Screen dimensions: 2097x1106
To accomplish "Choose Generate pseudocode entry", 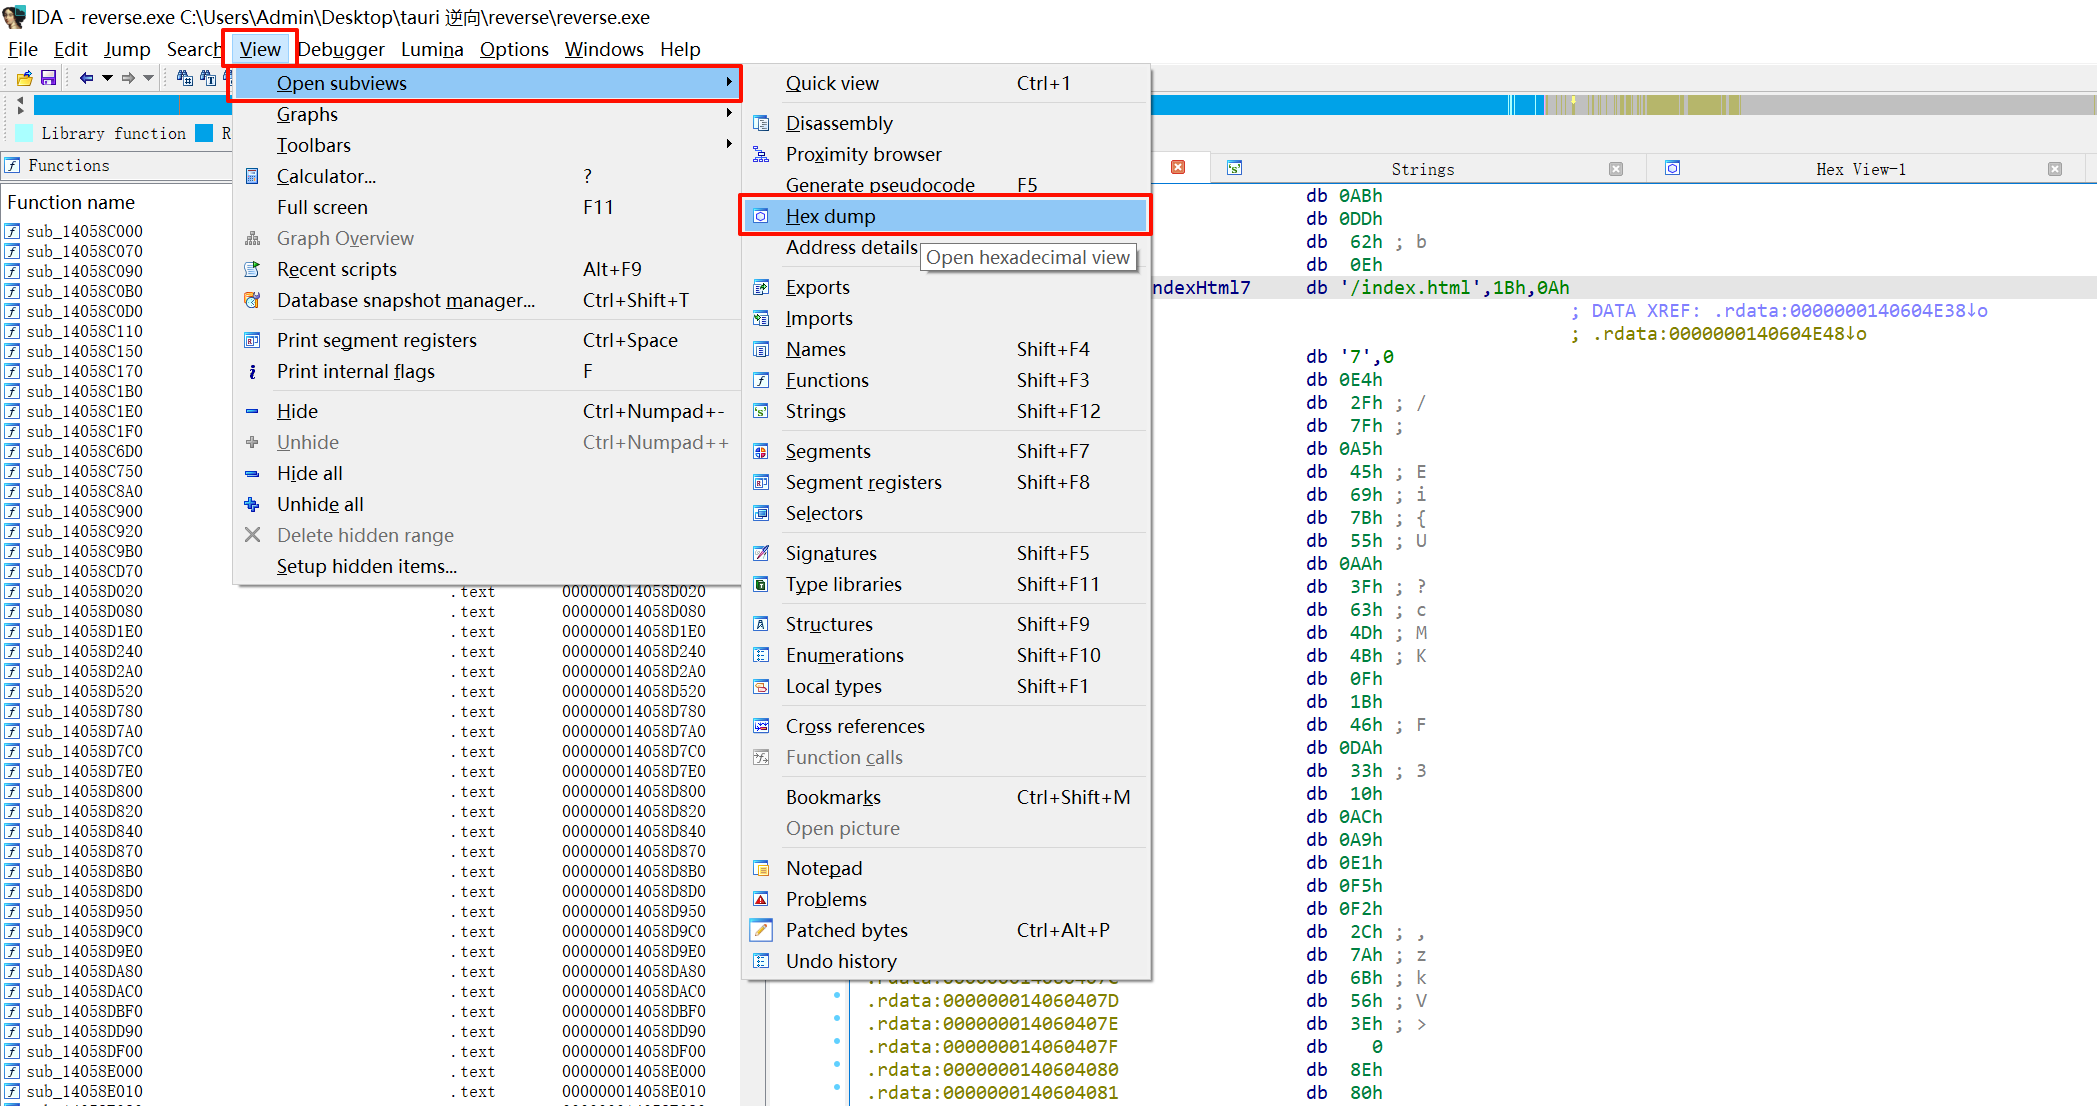I will point(880,185).
